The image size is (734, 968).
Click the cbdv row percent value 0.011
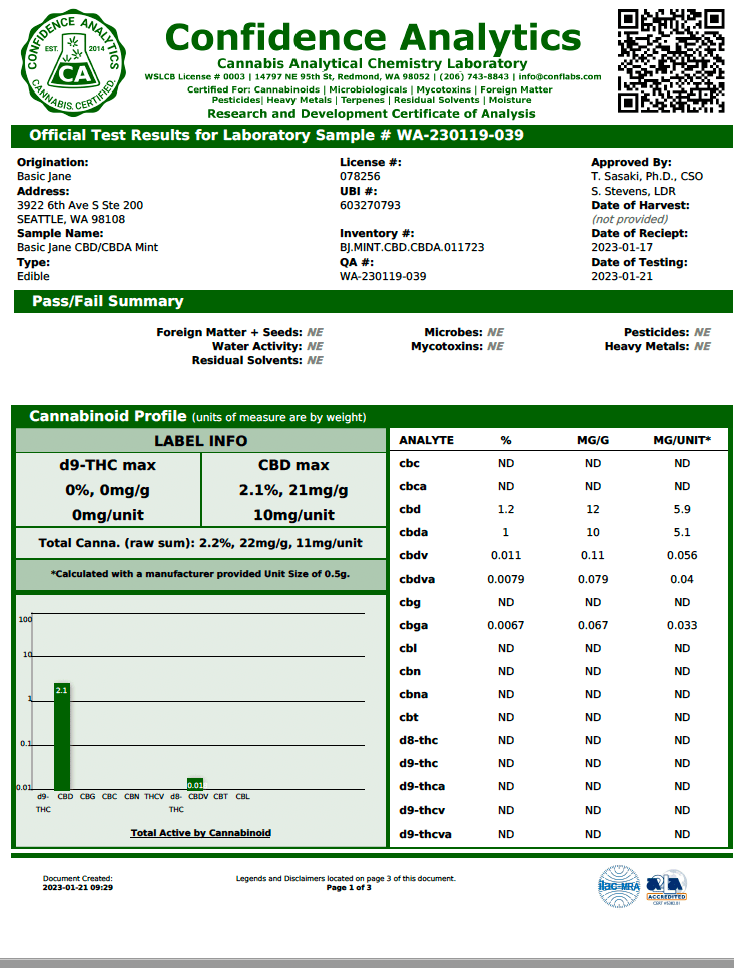[x=506, y=555]
